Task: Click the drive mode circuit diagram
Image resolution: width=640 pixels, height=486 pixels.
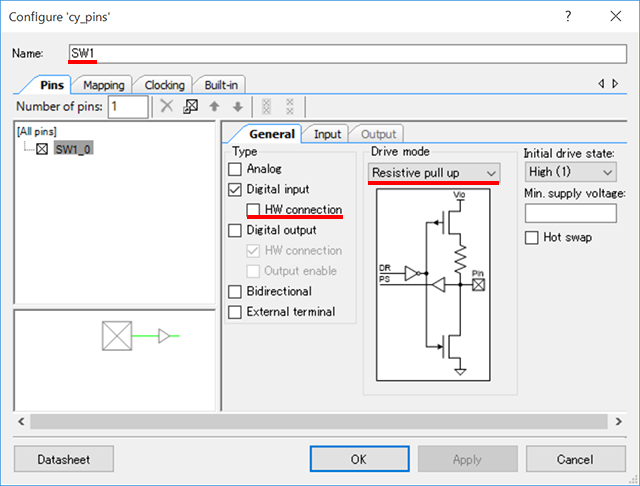Action: point(433,285)
